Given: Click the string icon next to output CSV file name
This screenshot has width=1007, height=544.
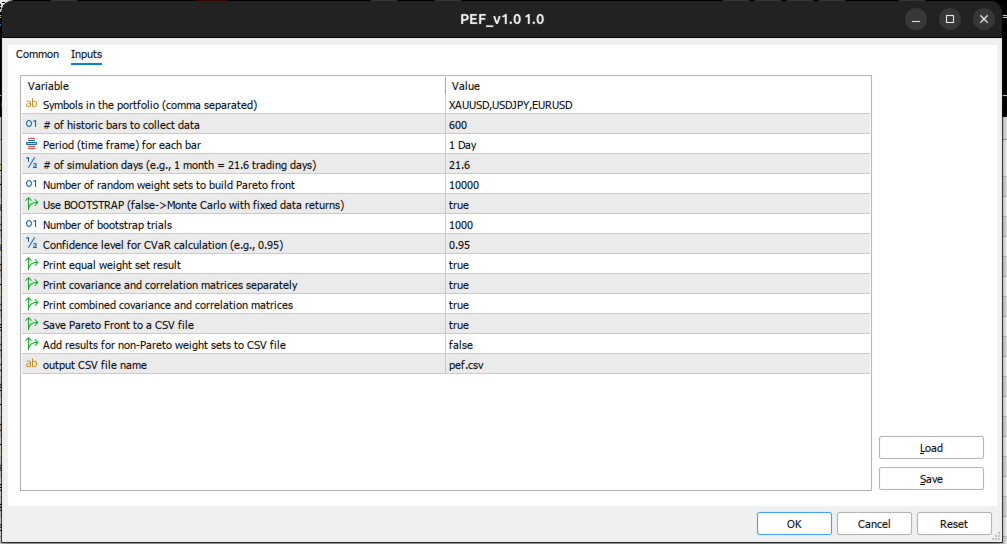Looking at the screenshot, I should point(31,364).
